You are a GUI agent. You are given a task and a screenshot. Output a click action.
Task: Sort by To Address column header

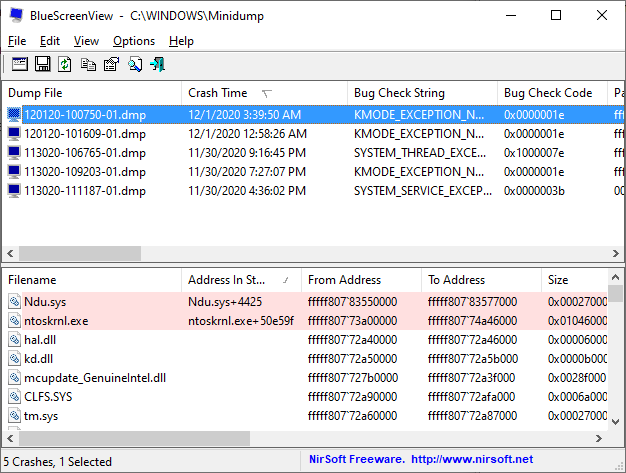481,280
